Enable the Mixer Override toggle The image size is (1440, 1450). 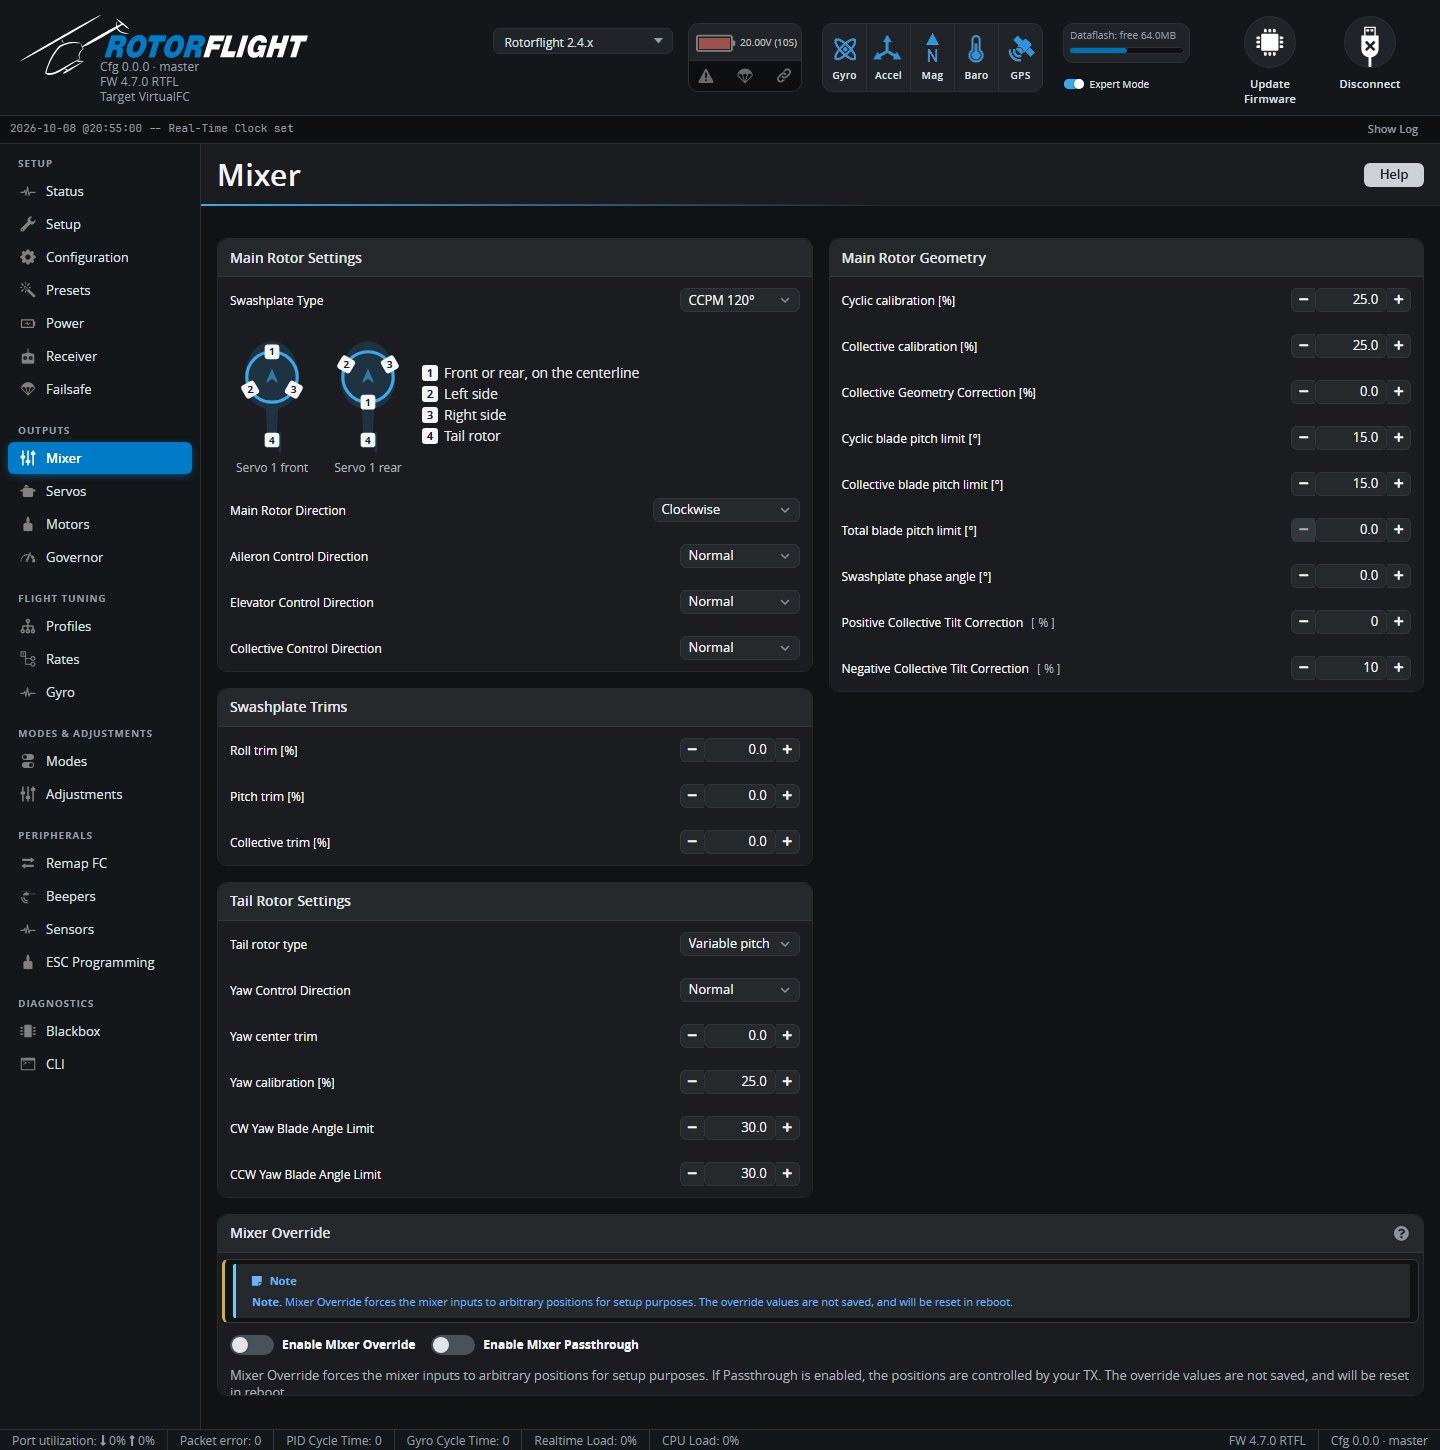tap(252, 1345)
